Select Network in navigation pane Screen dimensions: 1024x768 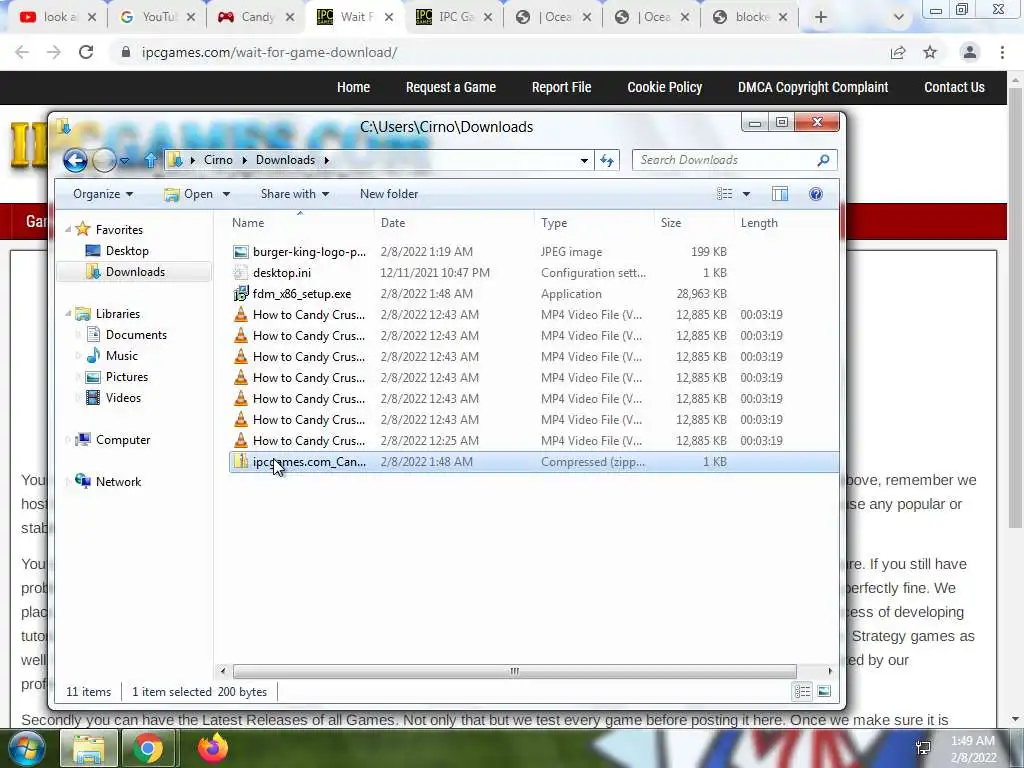coord(118,482)
